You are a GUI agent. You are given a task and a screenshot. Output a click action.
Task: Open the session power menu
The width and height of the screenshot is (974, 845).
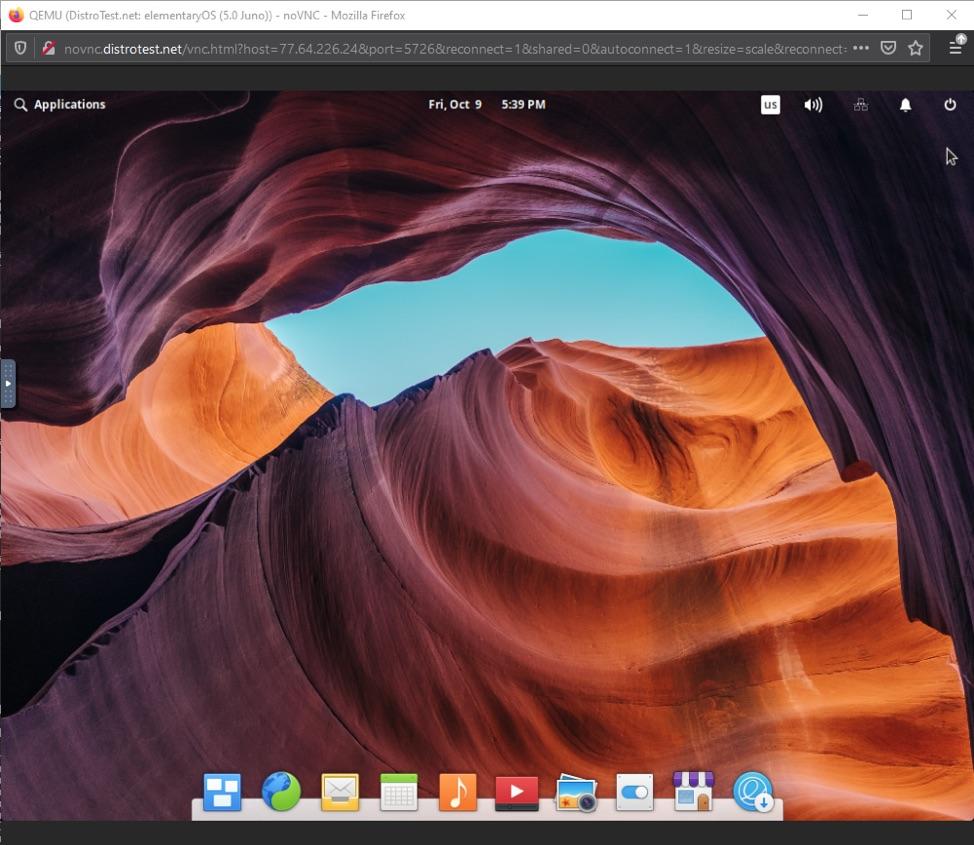(950, 104)
